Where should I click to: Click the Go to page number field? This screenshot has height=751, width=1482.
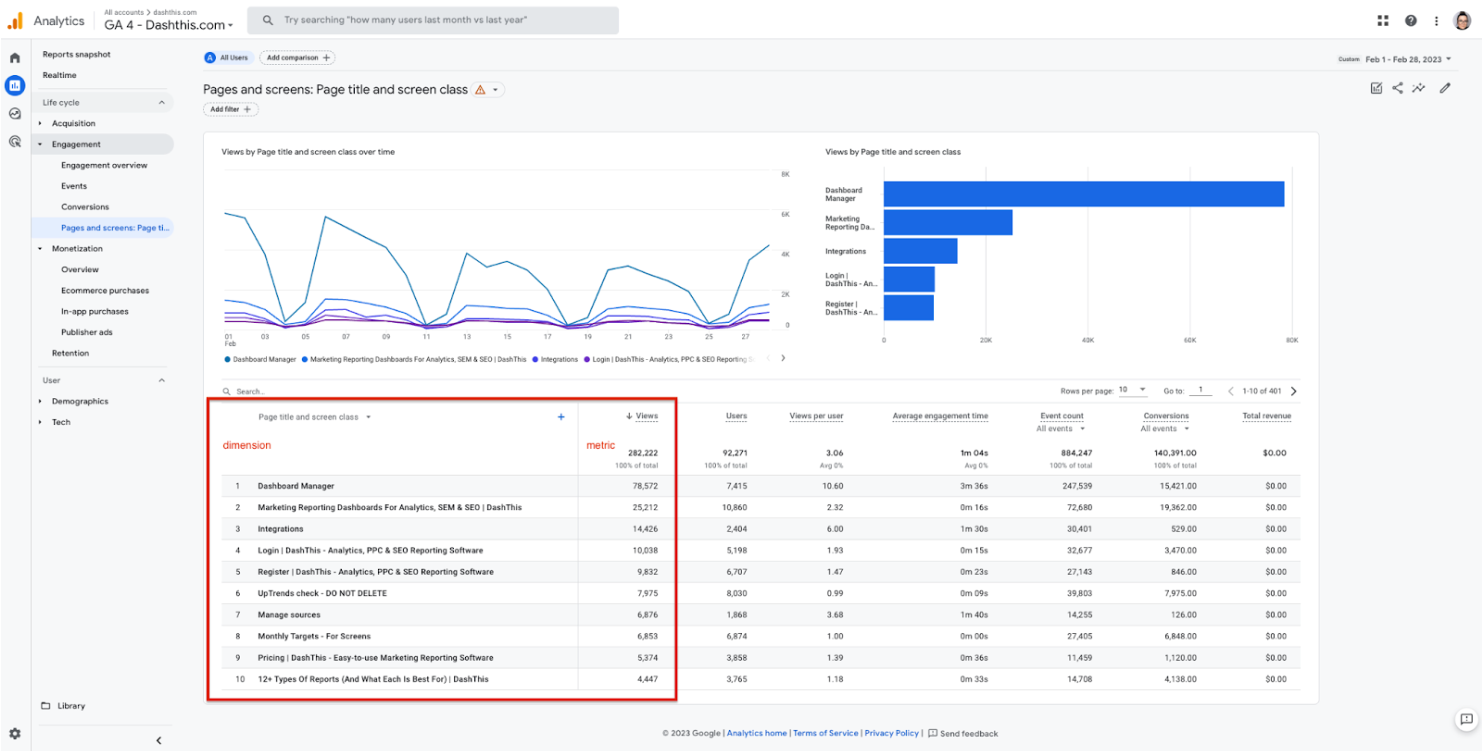[1201, 391]
